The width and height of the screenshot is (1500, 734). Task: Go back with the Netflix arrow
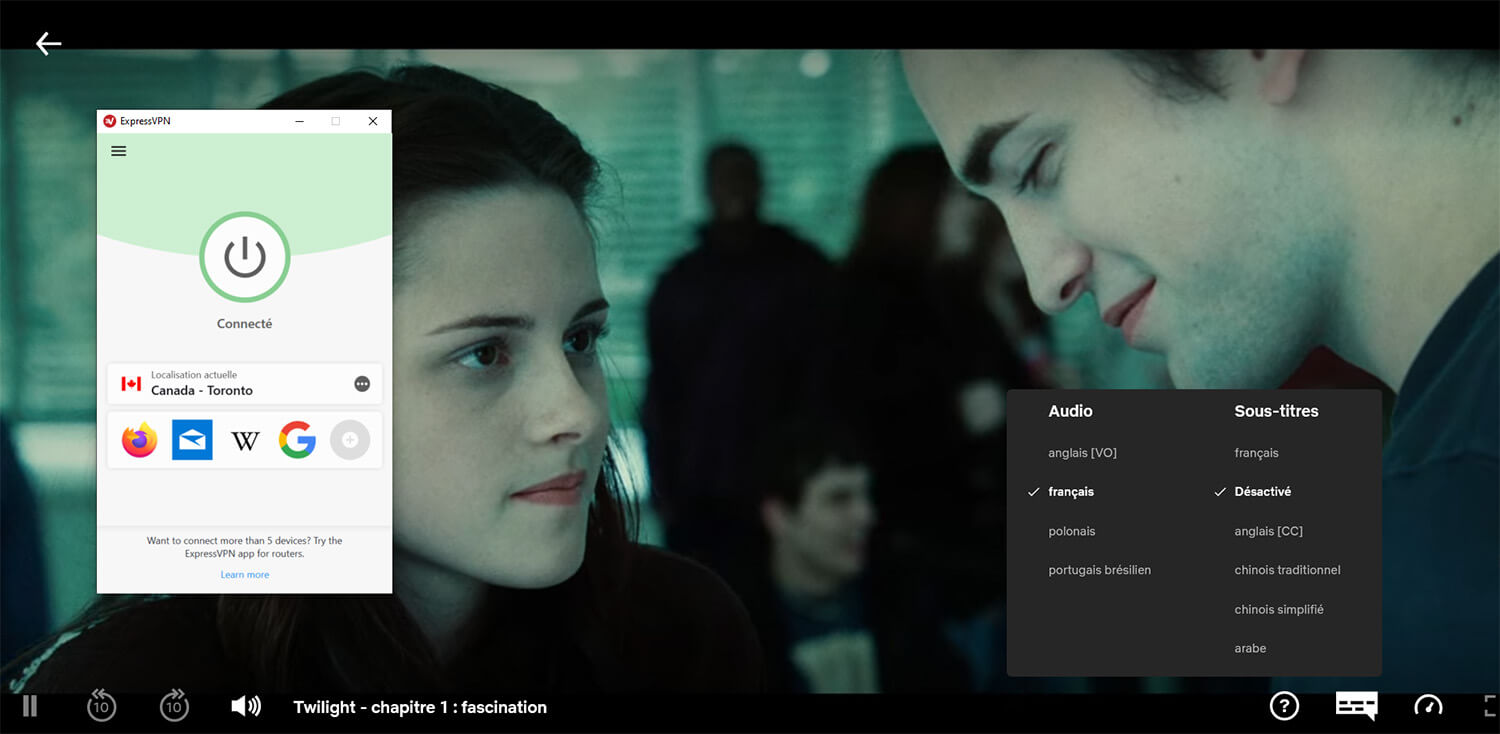[x=48, y=43]
